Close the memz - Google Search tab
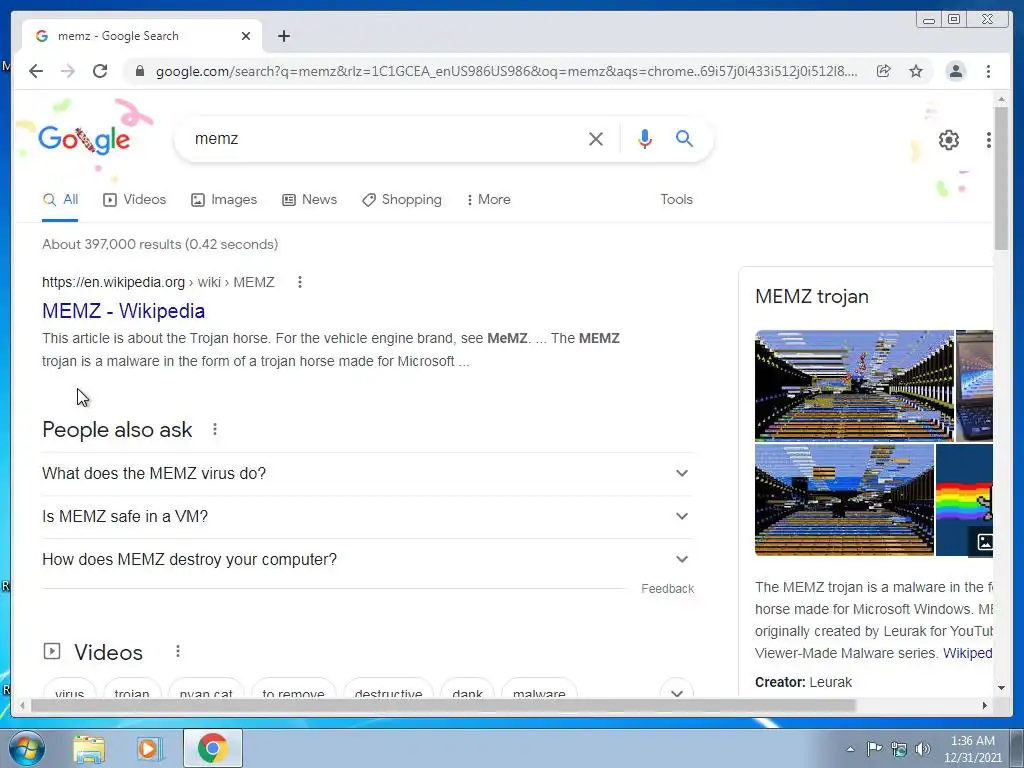Screen dimensions: 1024x768 [x=246, y=36]
